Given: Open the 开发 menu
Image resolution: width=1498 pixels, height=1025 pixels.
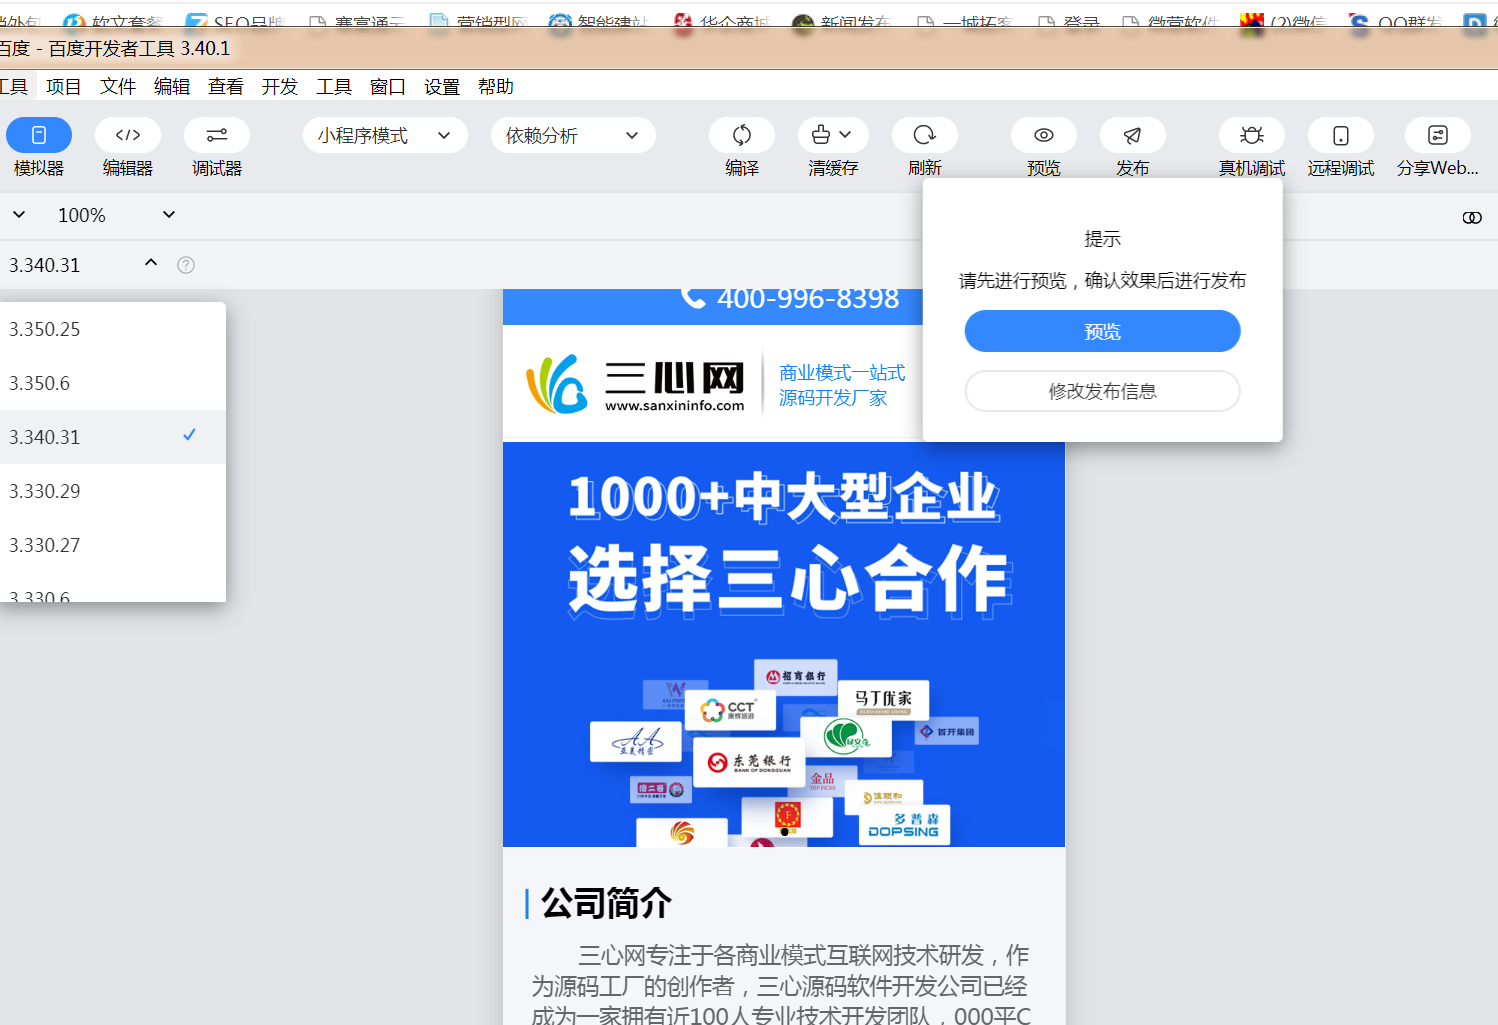Looking at the screenshot, I should (x=280, y=87).
